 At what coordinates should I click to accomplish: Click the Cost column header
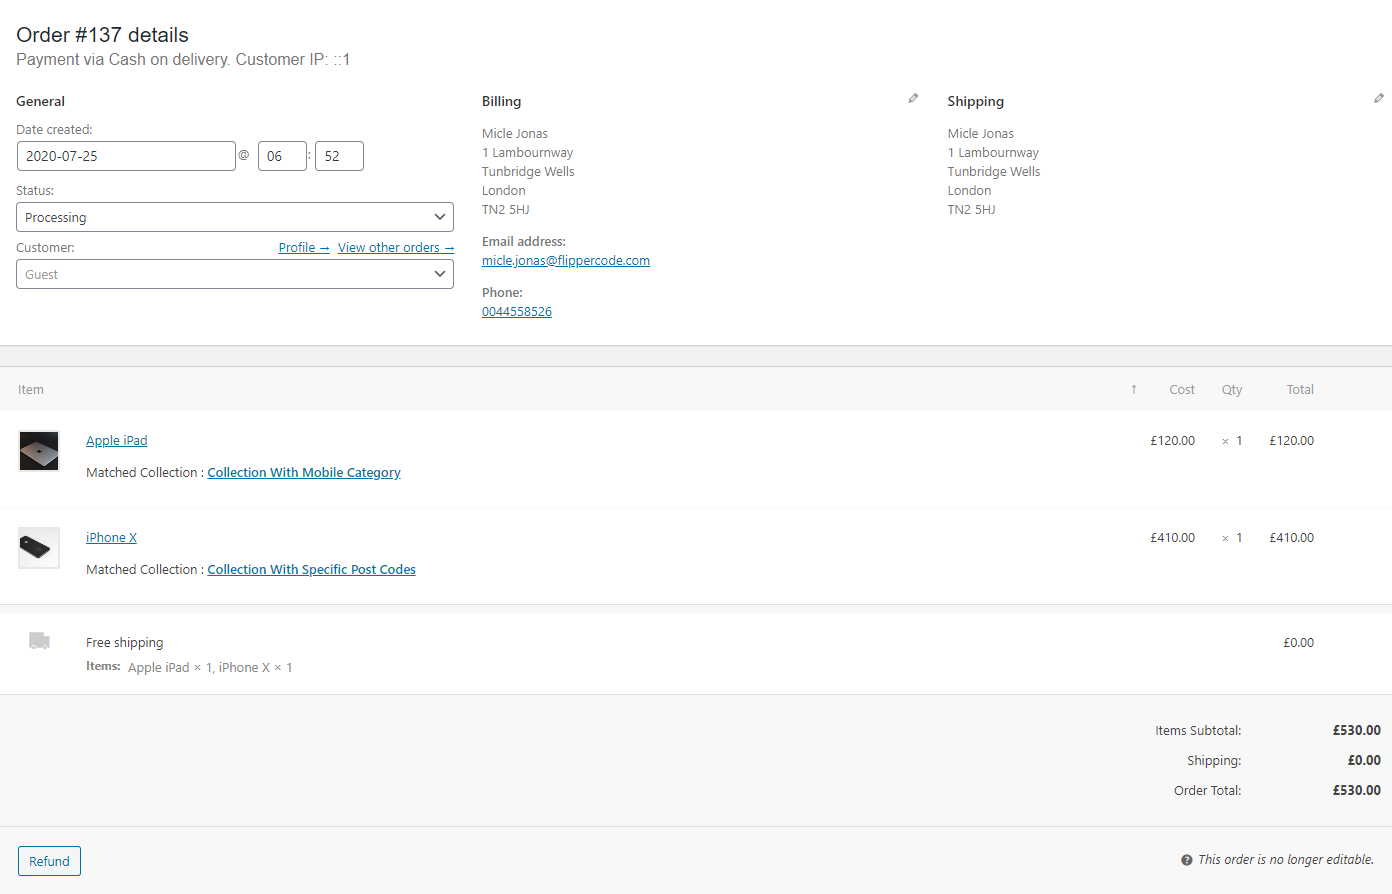tap(1182, 390)
